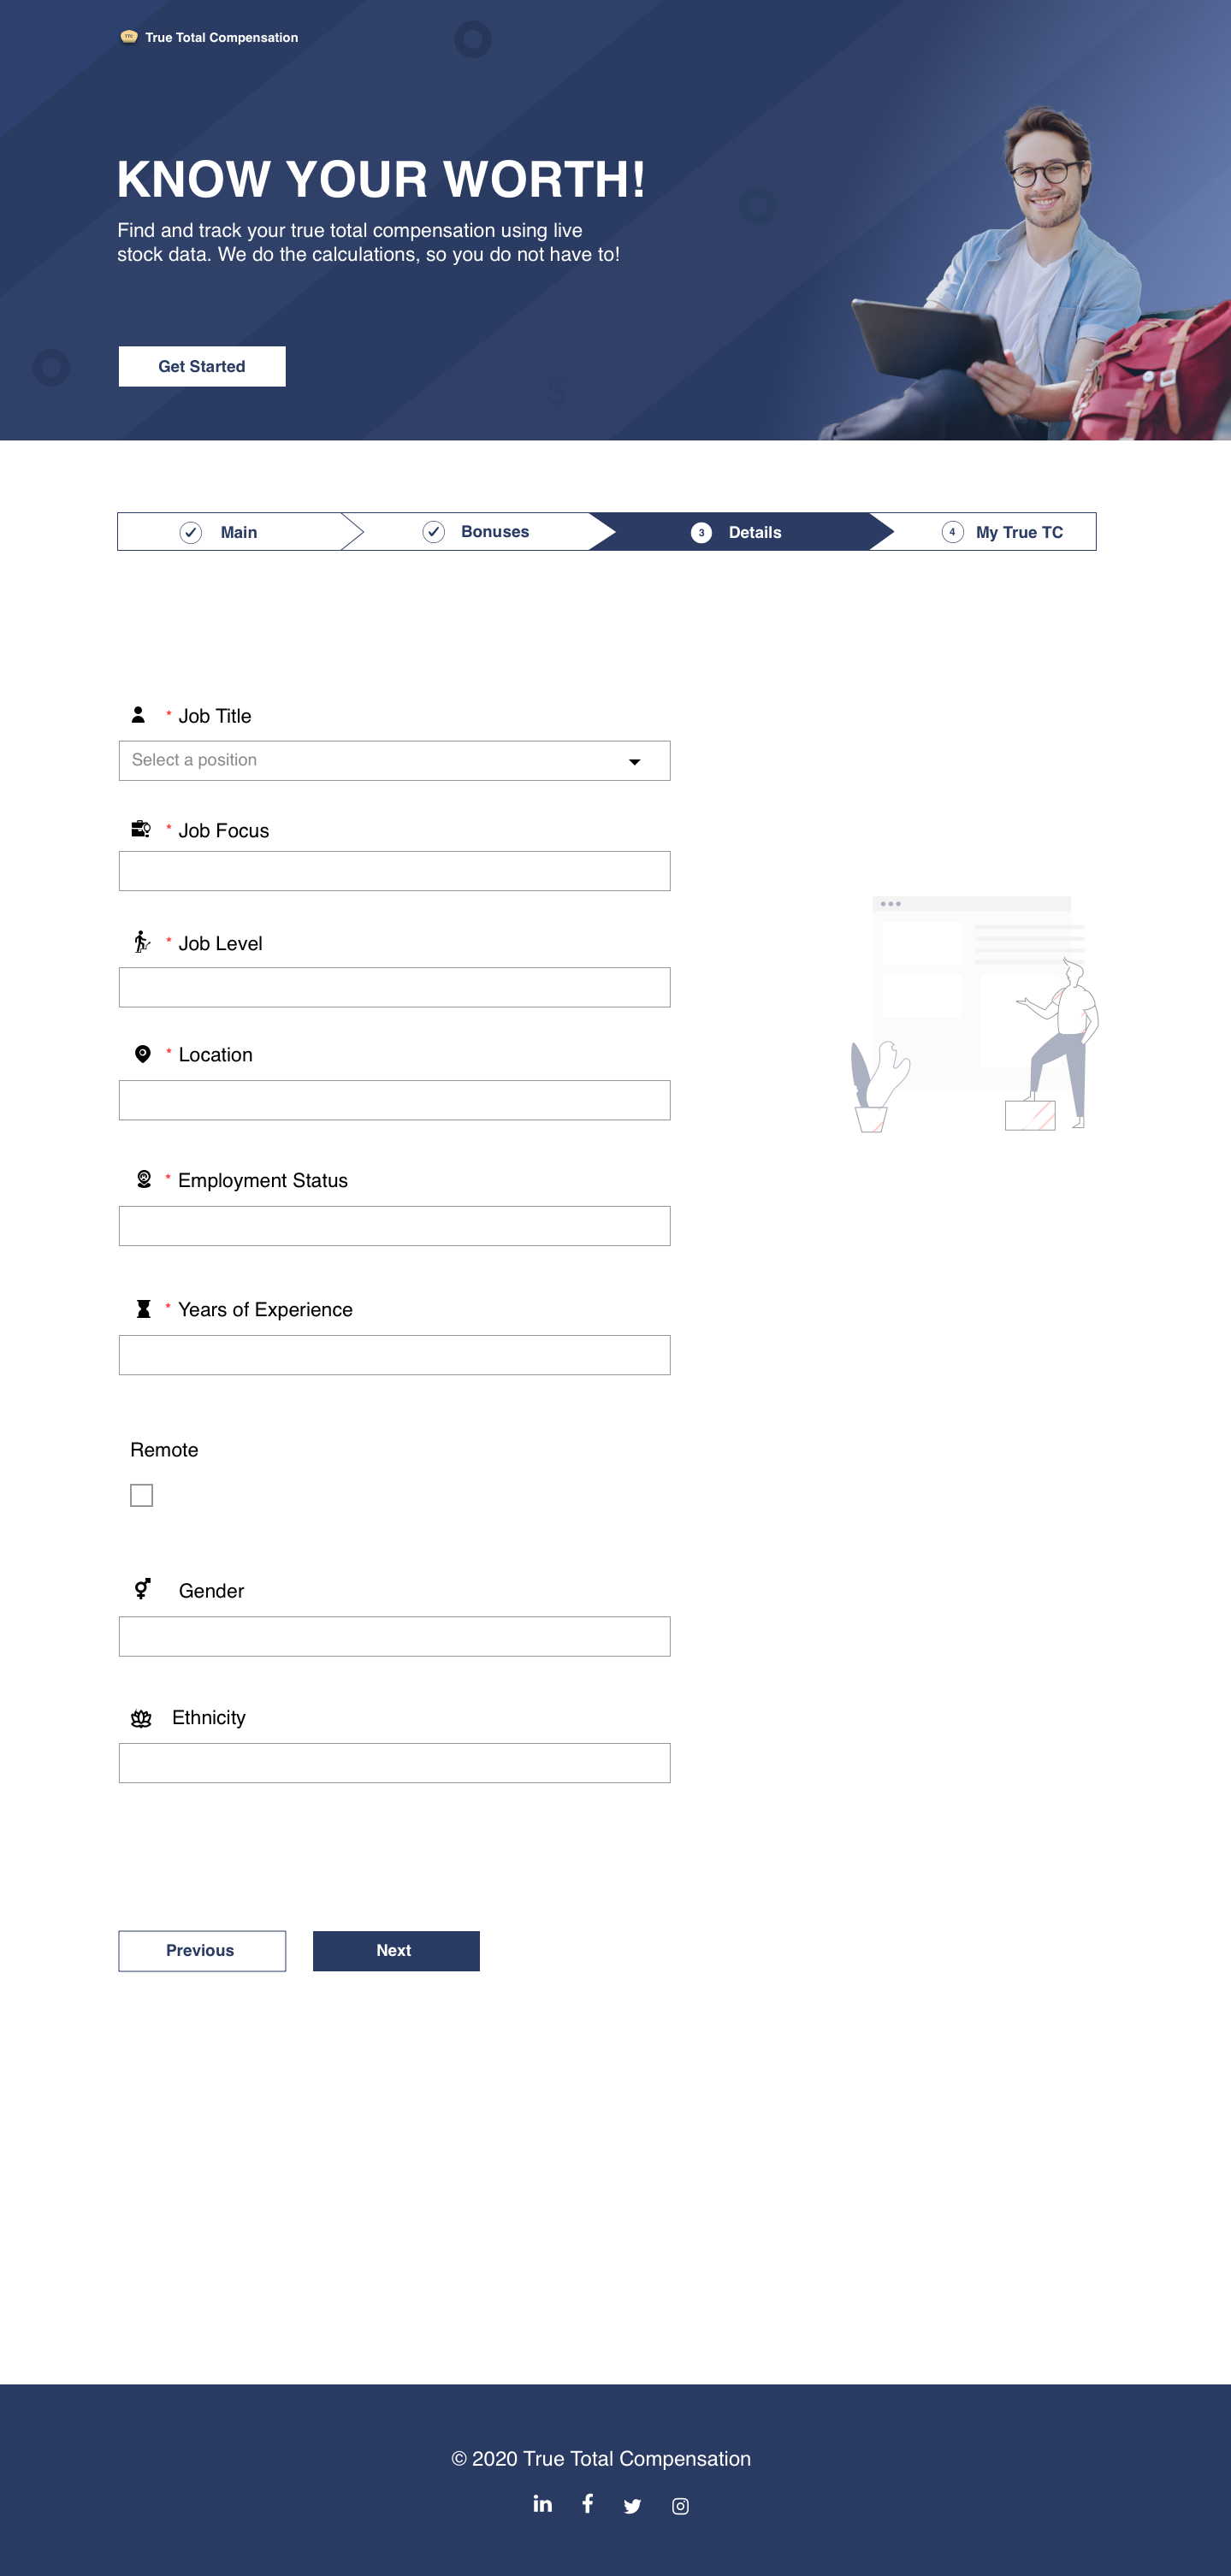Image resolution: width=1231 pixels, height=2576 pixels.
Task: Click the location pin icon
Action: pyautogui.click(x=143, y=1054)
